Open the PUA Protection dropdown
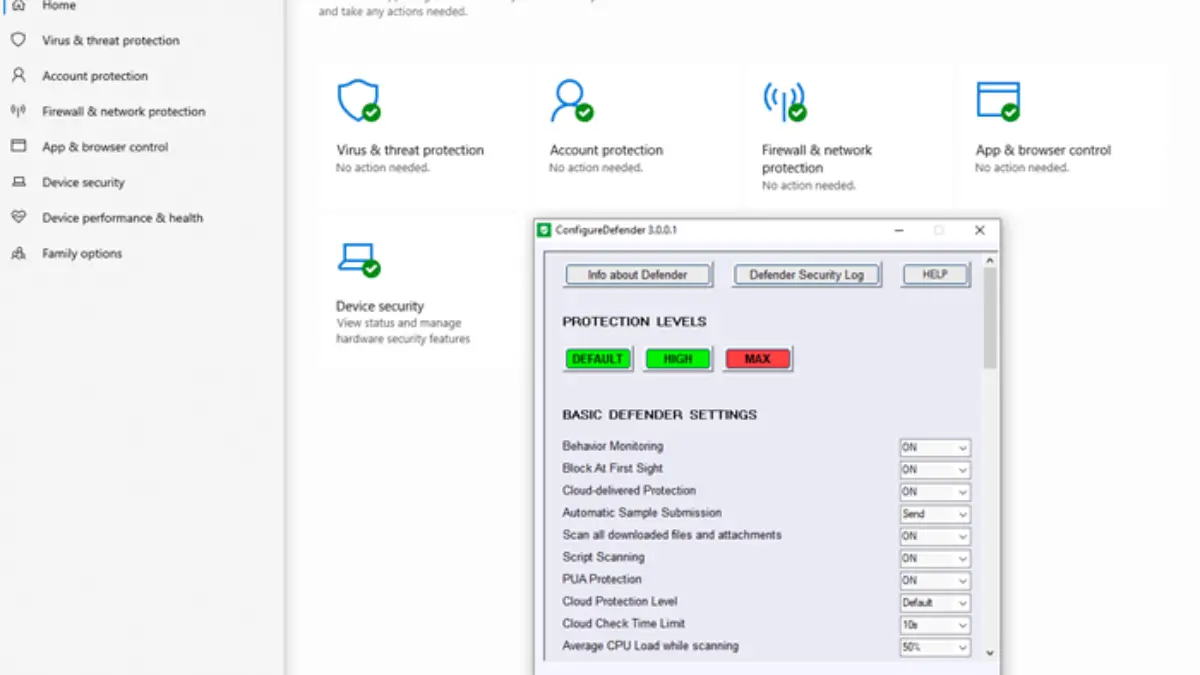The height and width of the screenshot is (675, 1200). tap(935, 580)
